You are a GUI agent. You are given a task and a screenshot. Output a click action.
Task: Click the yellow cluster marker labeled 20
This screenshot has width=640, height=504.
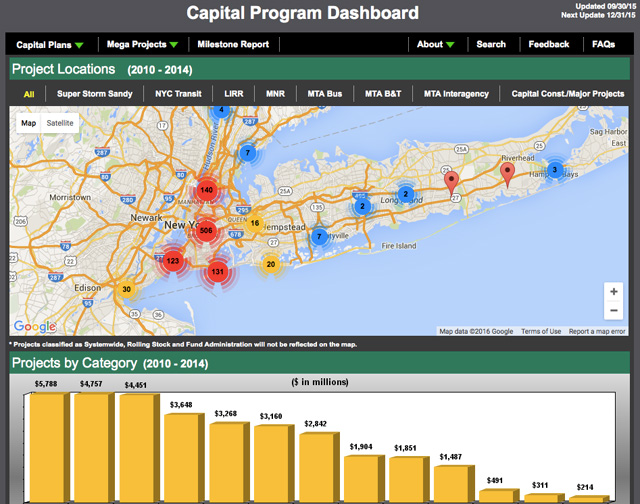click(271, 264)
